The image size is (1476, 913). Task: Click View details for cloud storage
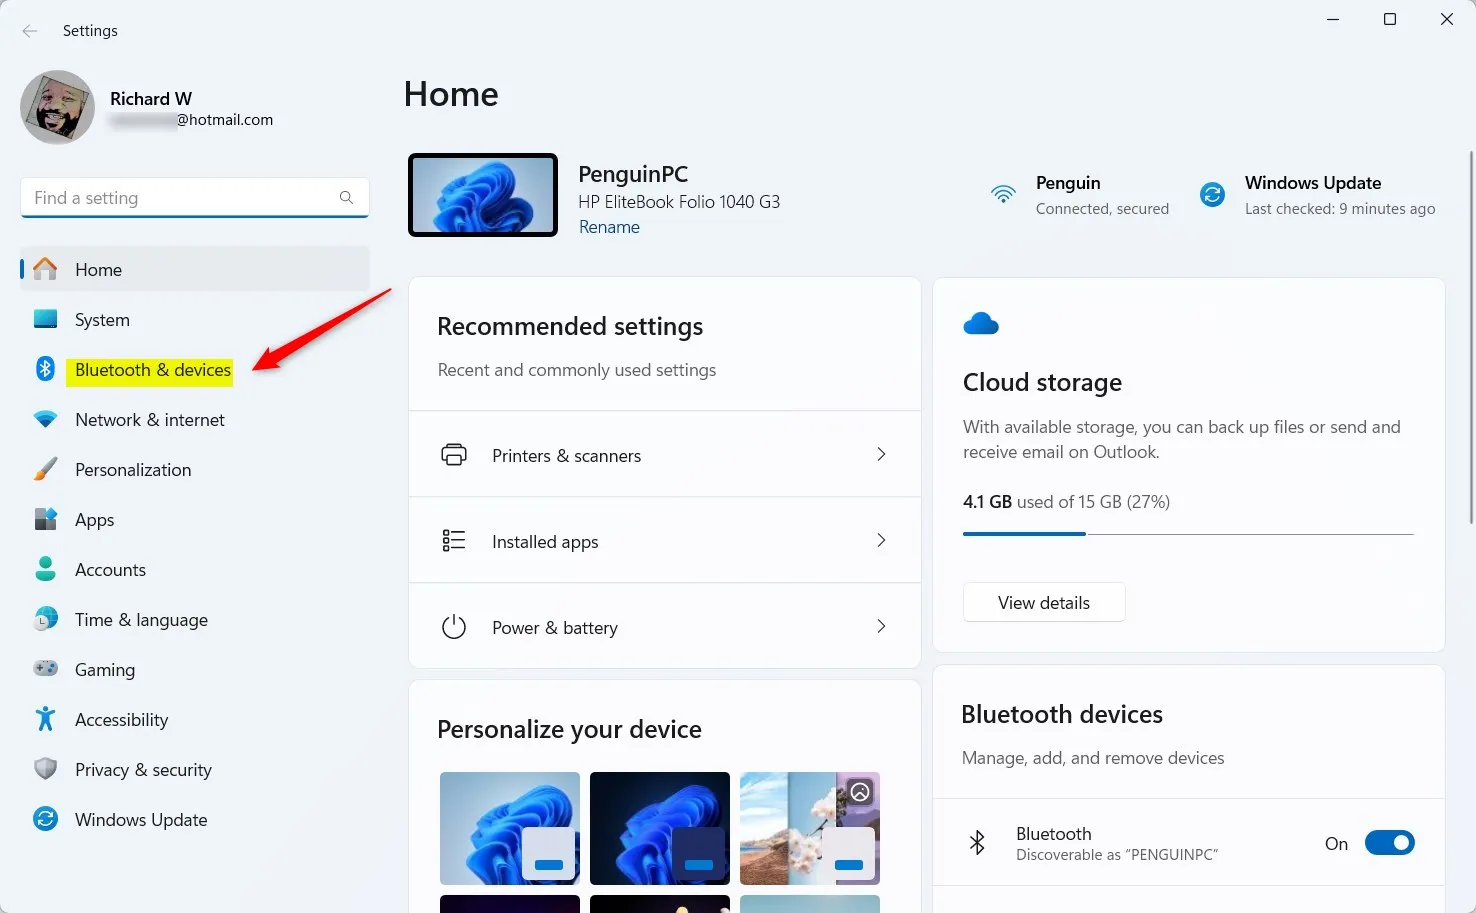pyautogui.click(x=1044, y=602)
